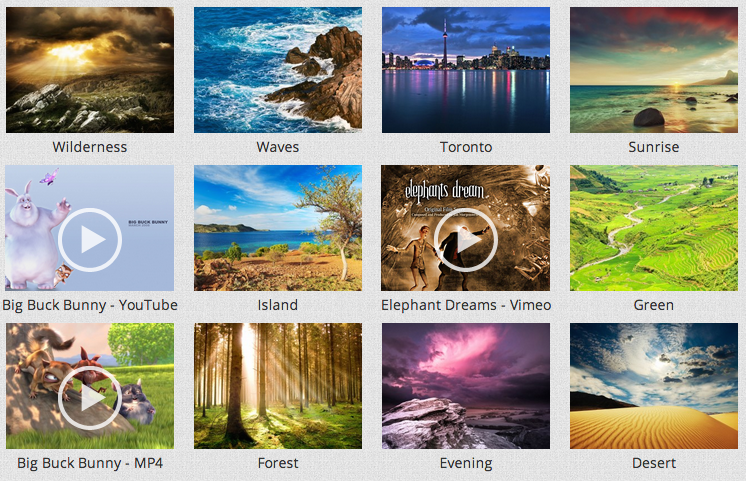Start the Big Buck Bunny MP4 video

(90, 397)
